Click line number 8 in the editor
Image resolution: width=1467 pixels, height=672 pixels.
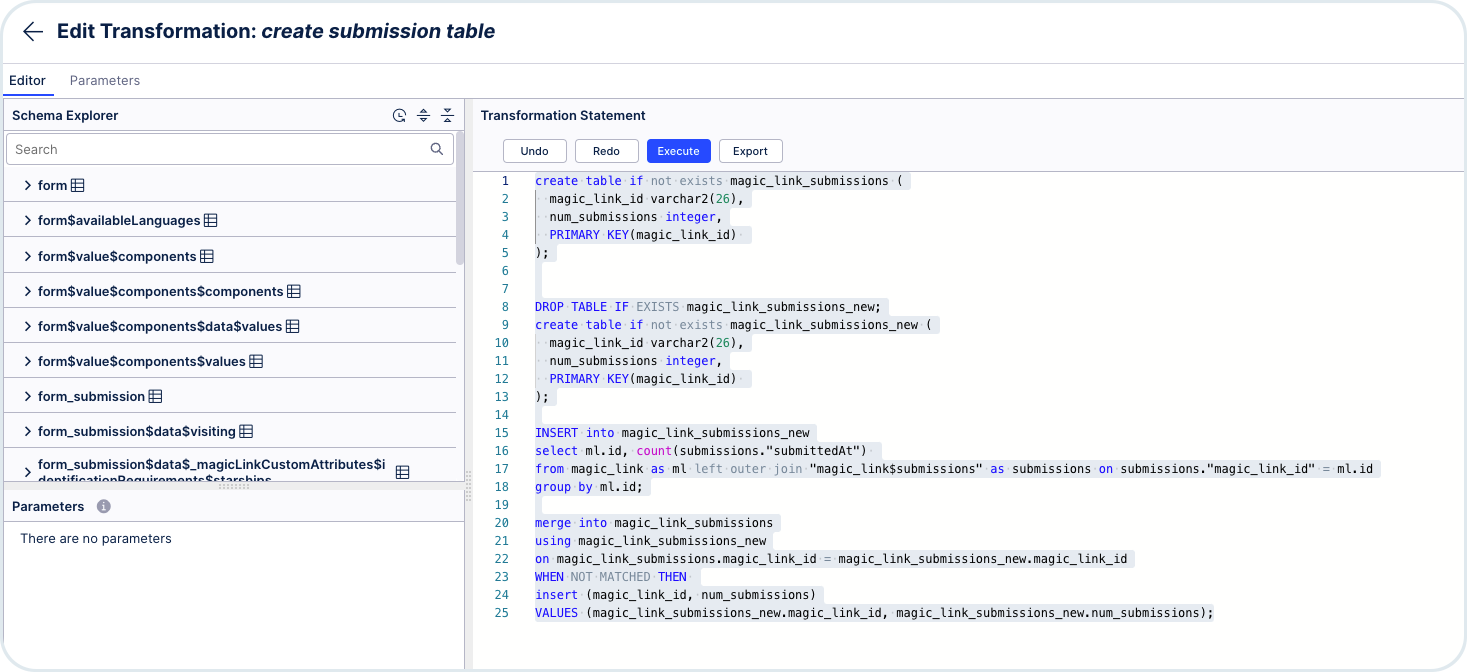(505, 307)
